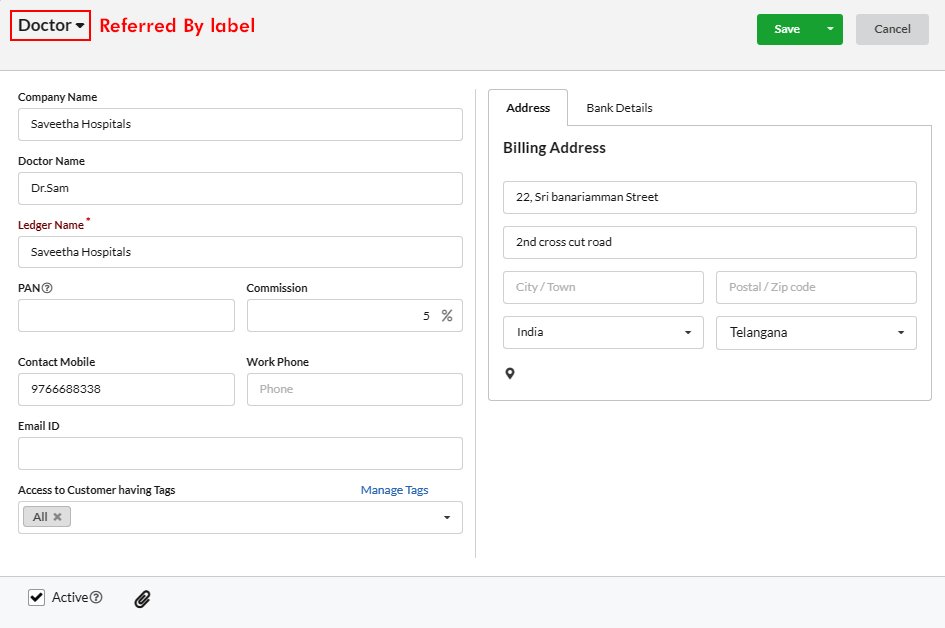945x628 pixels.
Task: Expand the Save button dropdown arrow
Action: tap(830, 29)
